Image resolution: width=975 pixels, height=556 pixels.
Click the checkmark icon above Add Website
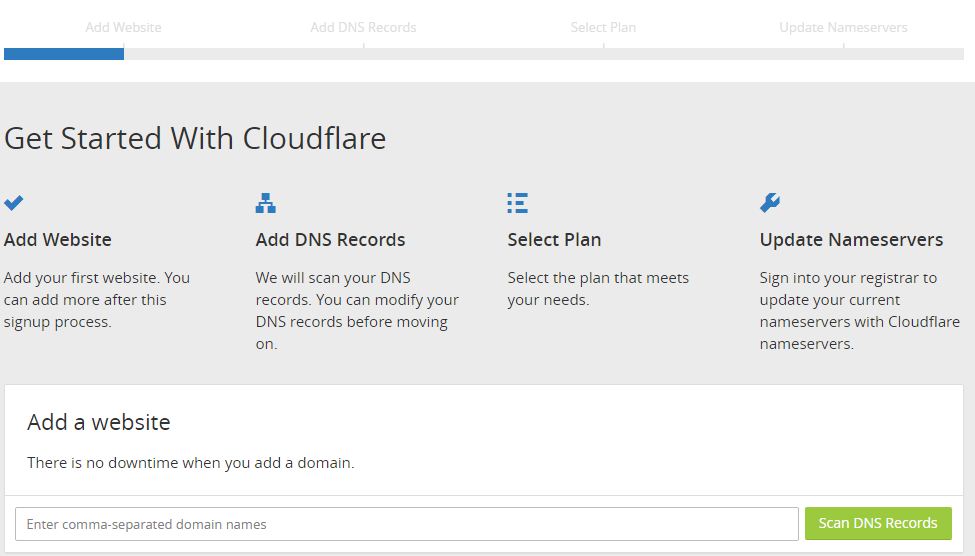[x=14, y=203]
